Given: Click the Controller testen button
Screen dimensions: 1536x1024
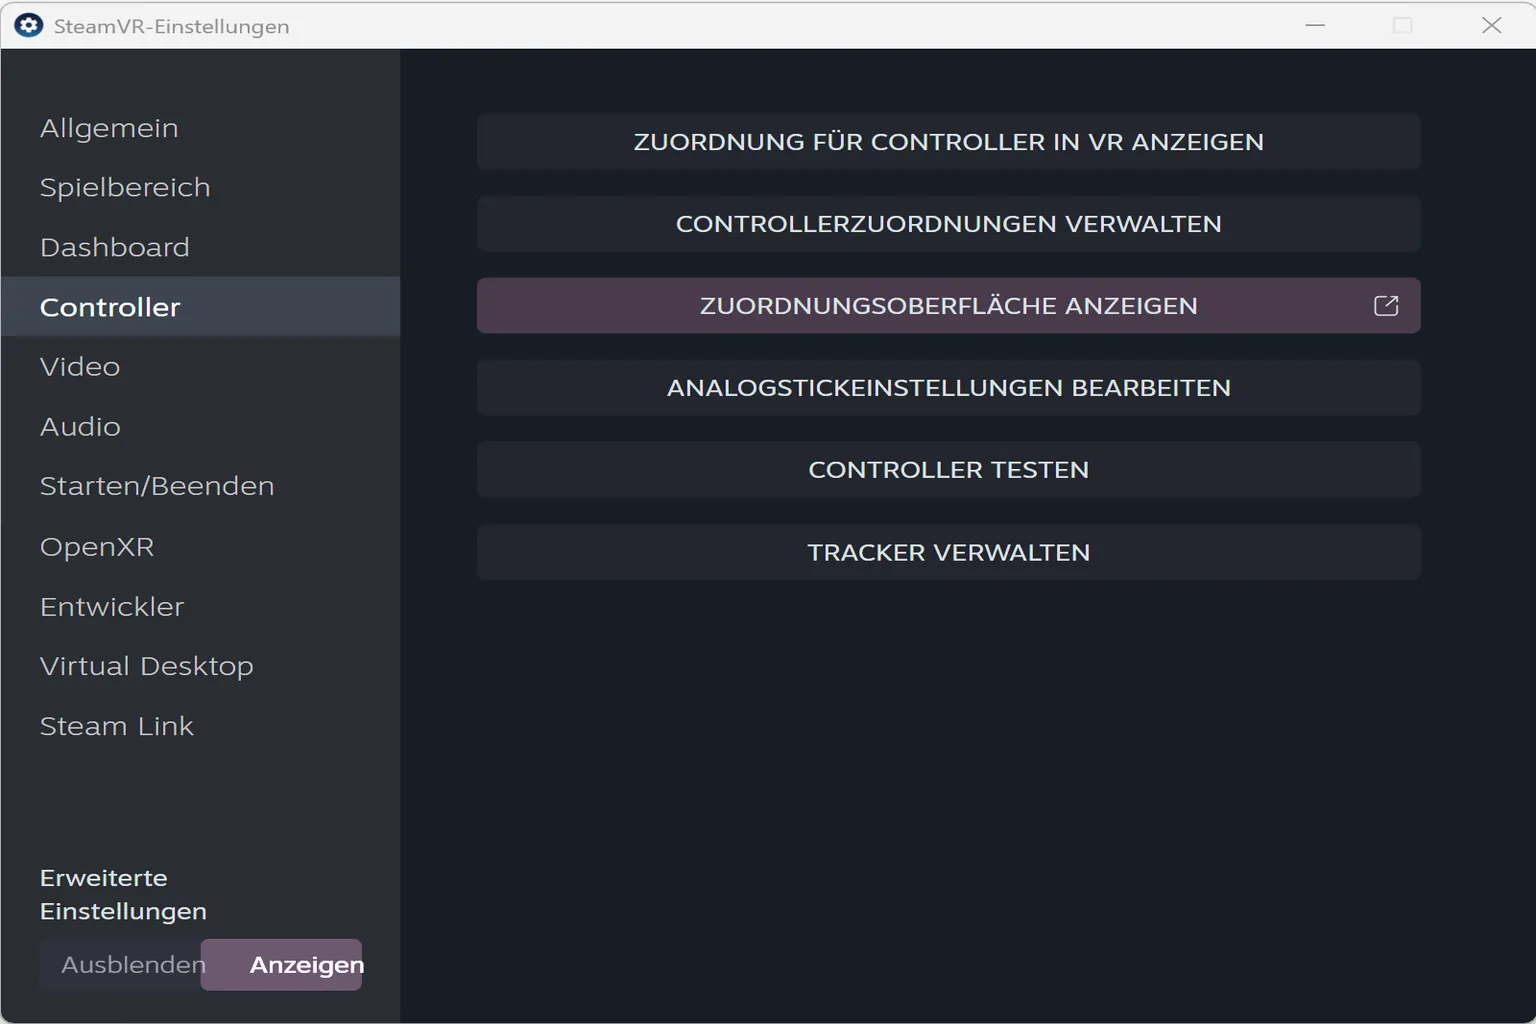Looking at the screenshot, I should point(948,470).
